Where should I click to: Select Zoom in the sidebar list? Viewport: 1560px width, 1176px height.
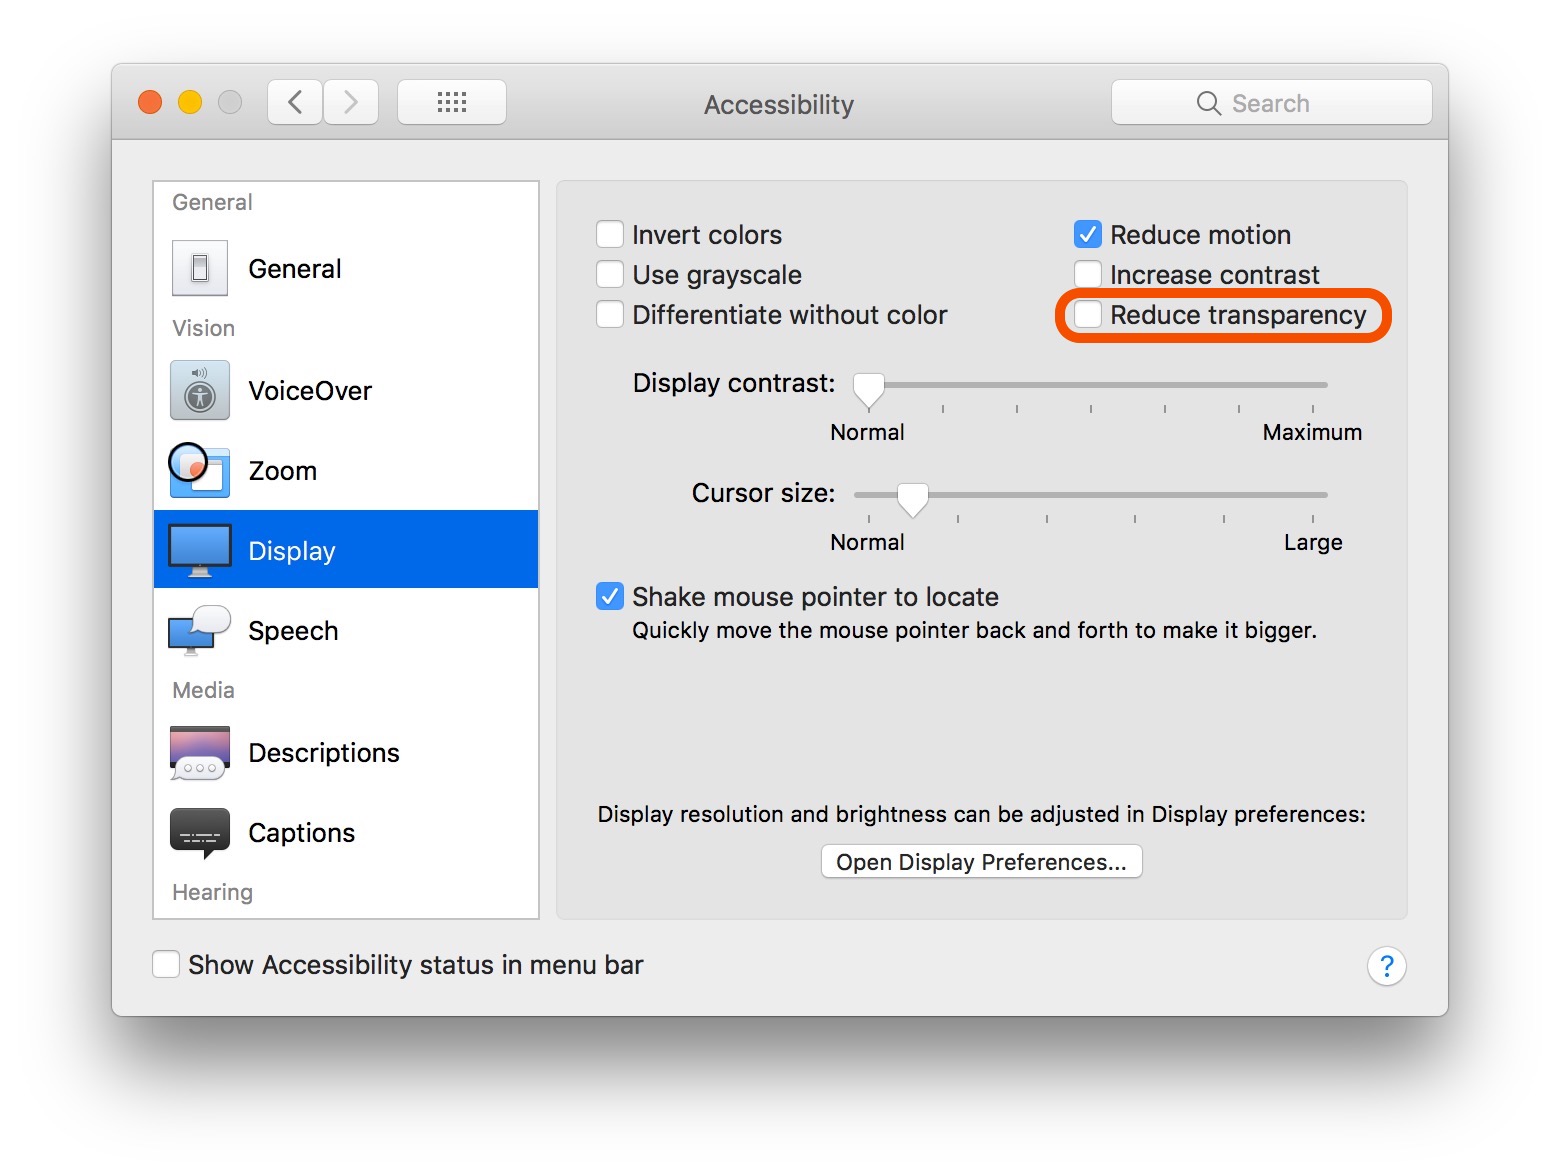pyautogui.click(x=346, y=470)
